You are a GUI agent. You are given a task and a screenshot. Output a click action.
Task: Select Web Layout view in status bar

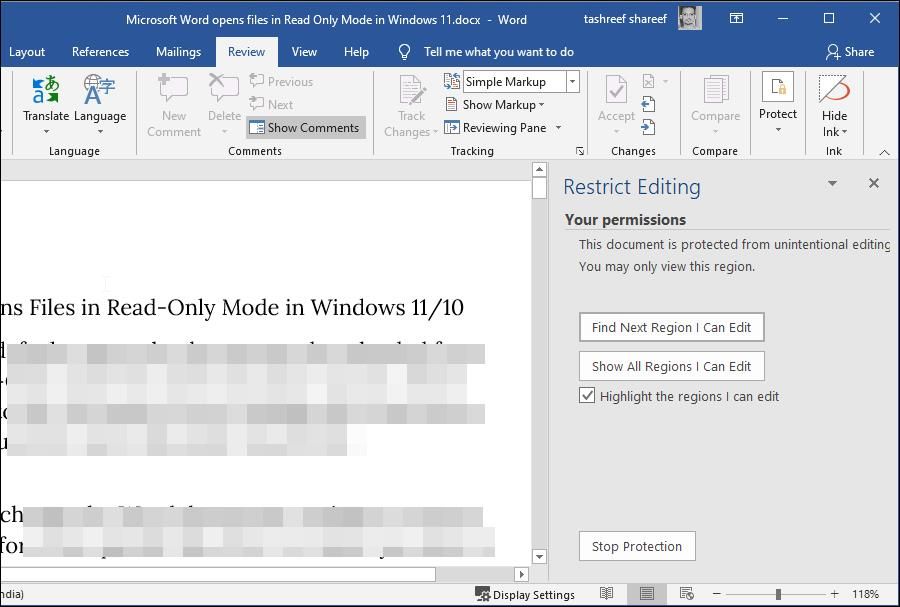686,594
